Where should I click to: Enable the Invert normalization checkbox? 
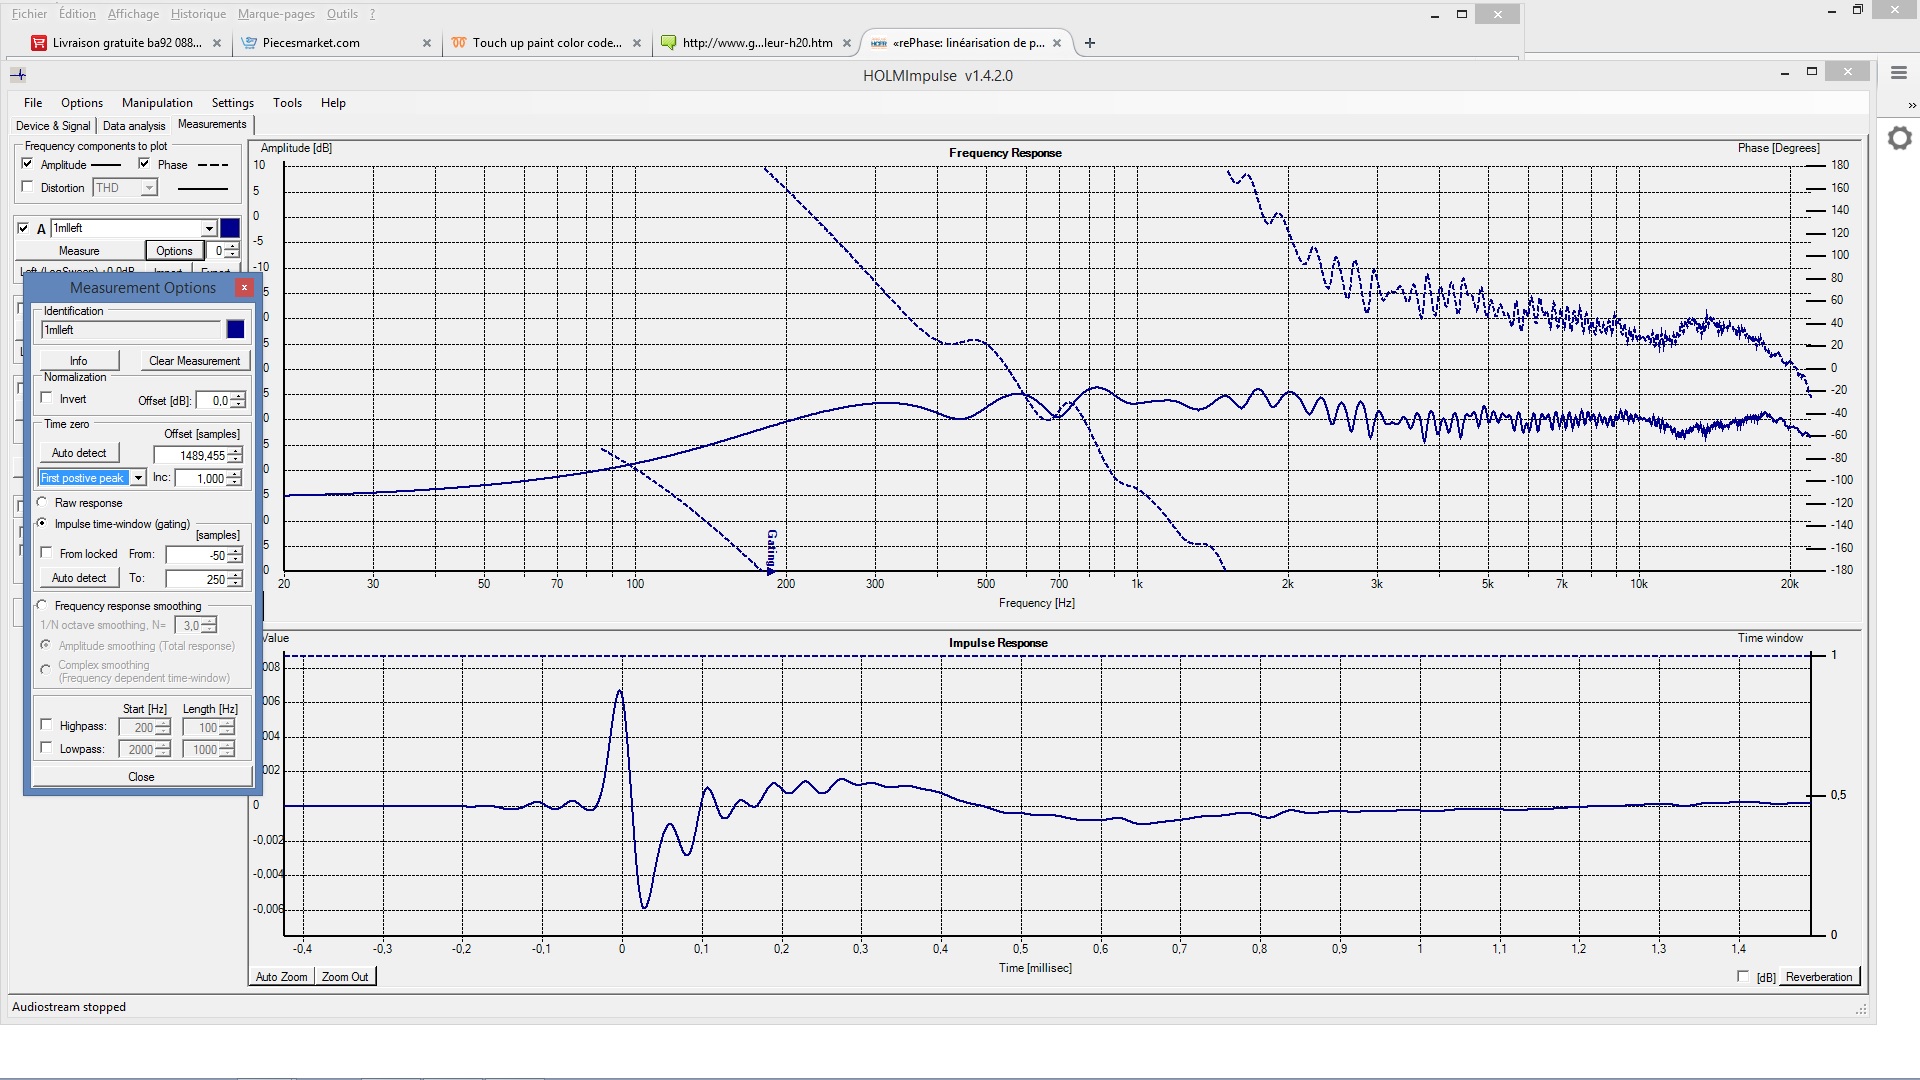pyautogui.click(x=46, y=398)
